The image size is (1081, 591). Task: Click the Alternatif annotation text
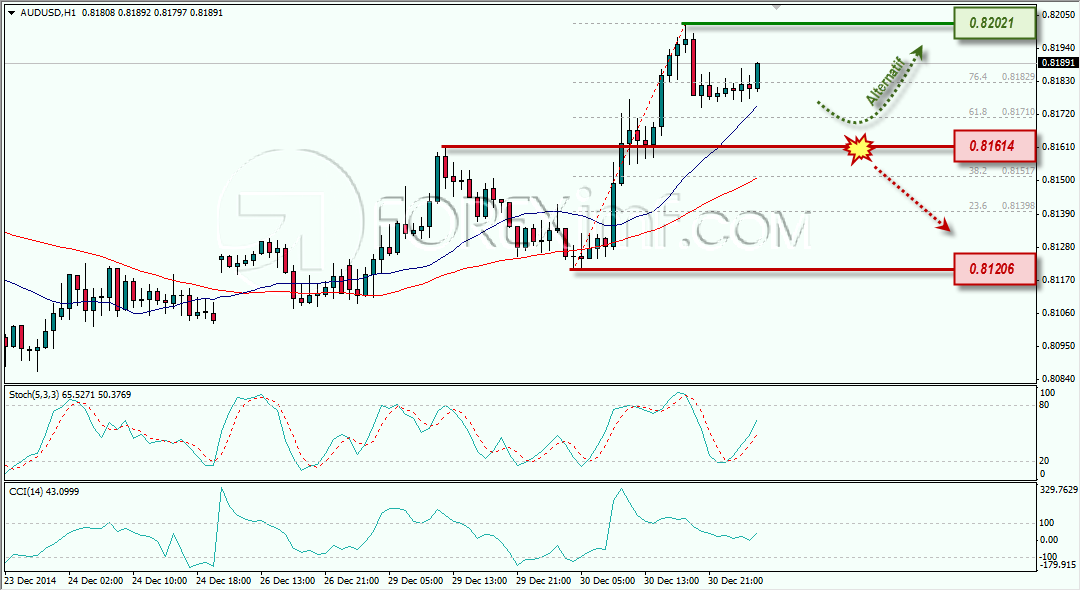click(x=885, y=81)
